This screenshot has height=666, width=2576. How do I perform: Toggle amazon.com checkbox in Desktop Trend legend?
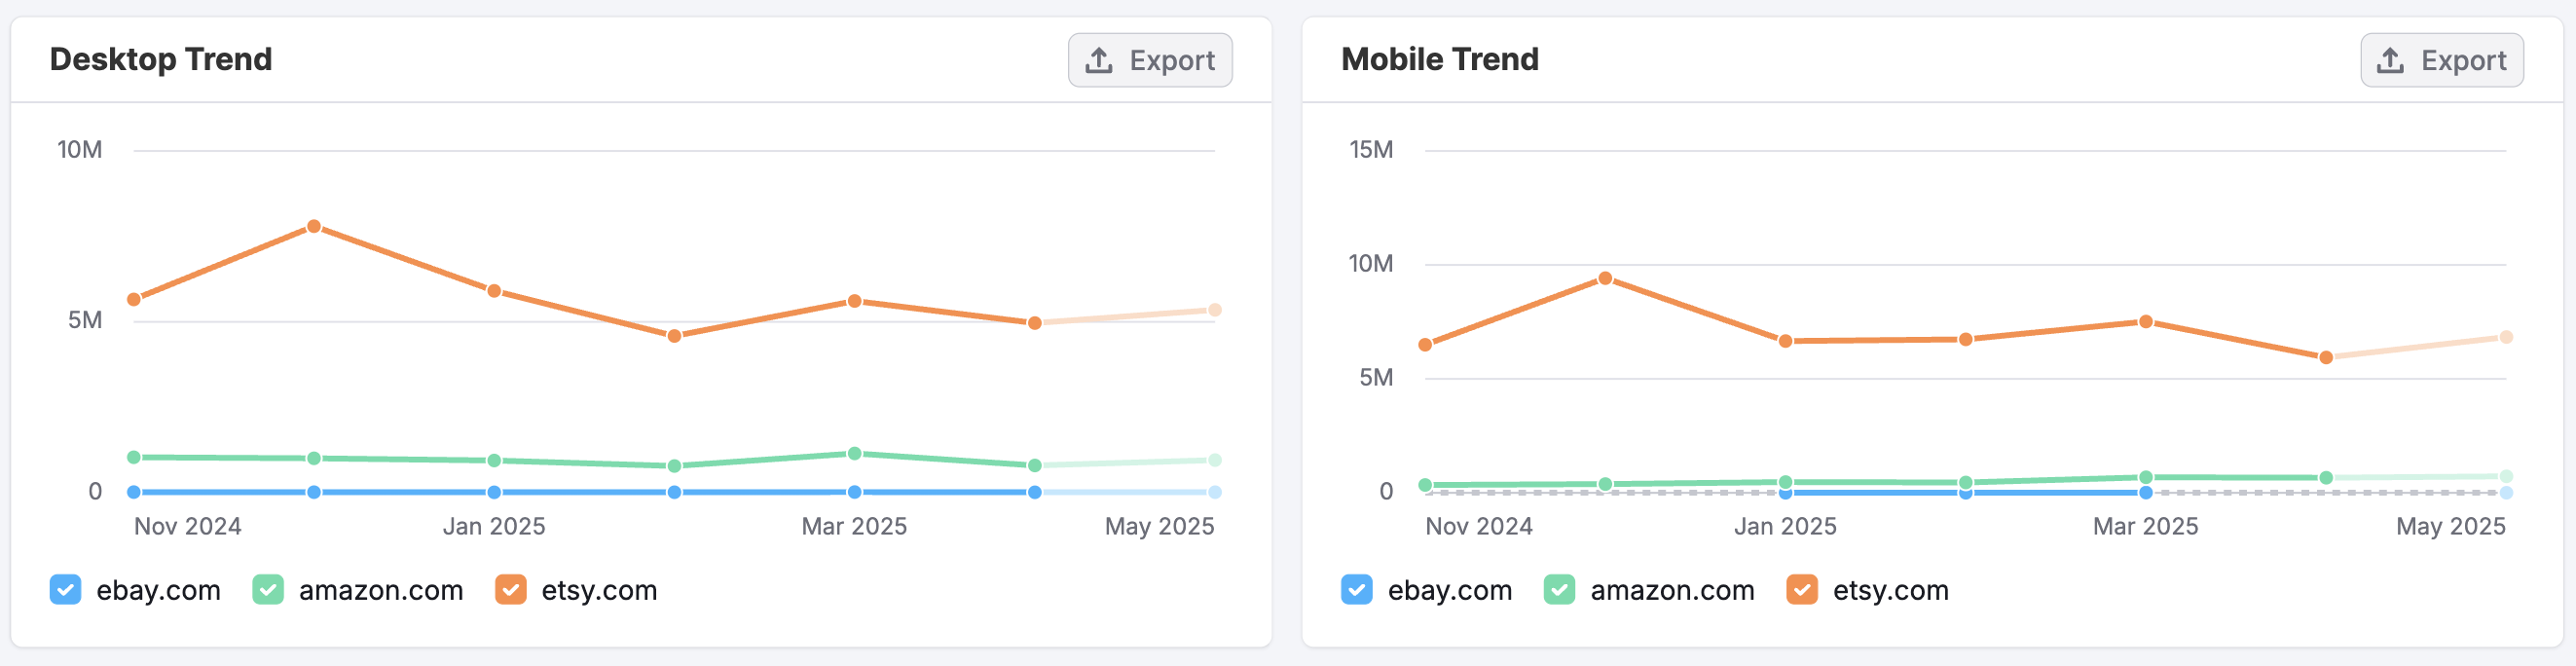point(268,590)
